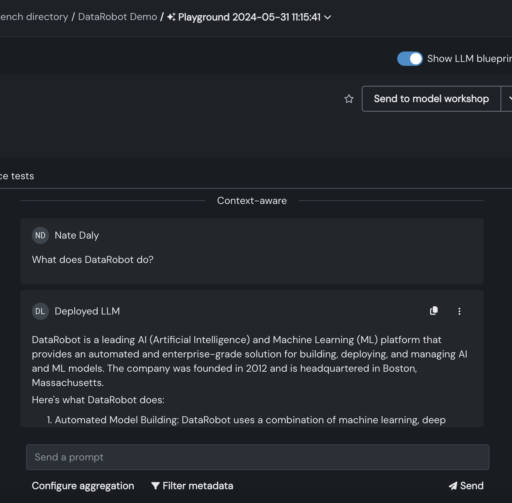Toggle the Show LLM blueprint switch

410,59
